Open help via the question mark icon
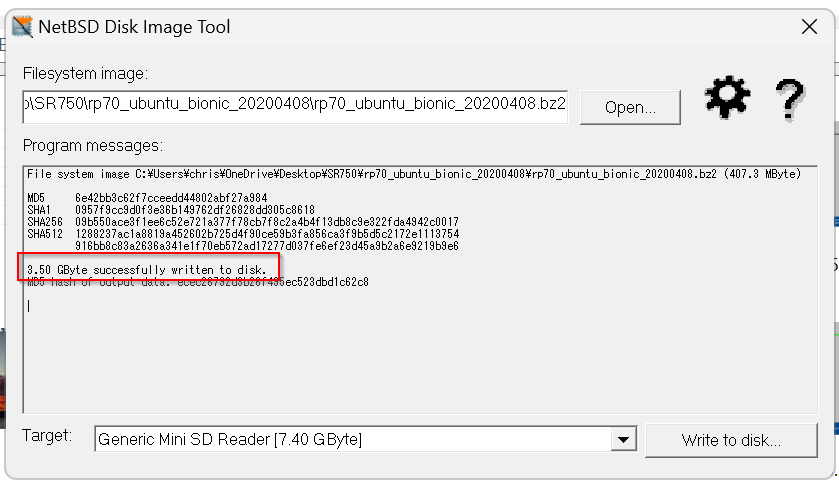The height and width of the screenshot is (483, 839). click(790, 100)
